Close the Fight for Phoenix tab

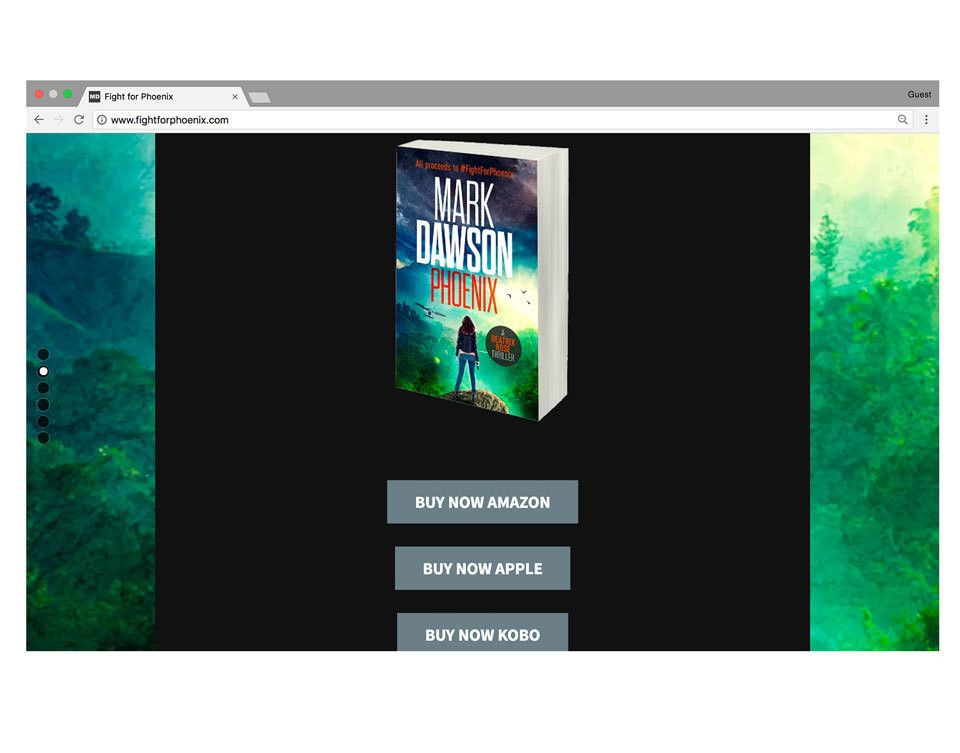point(235,97)
